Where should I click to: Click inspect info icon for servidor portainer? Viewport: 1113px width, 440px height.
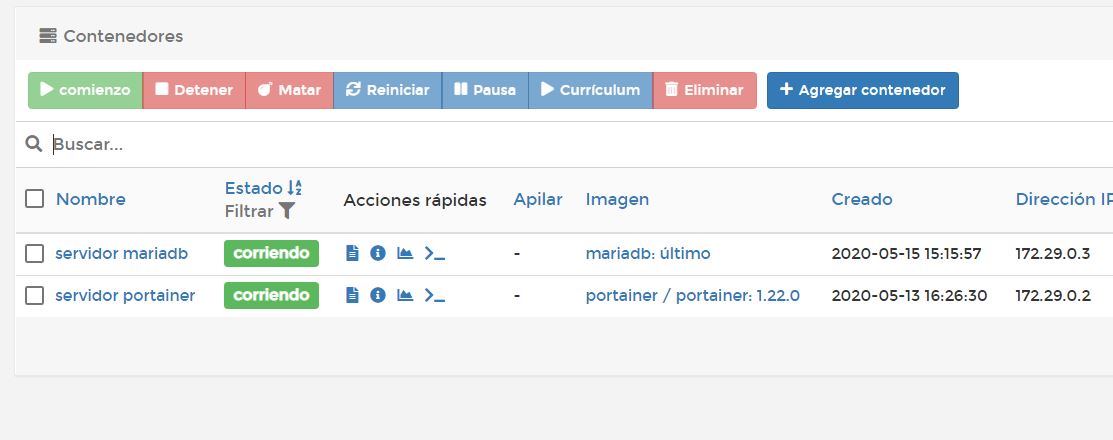click(x=378, y=295)
